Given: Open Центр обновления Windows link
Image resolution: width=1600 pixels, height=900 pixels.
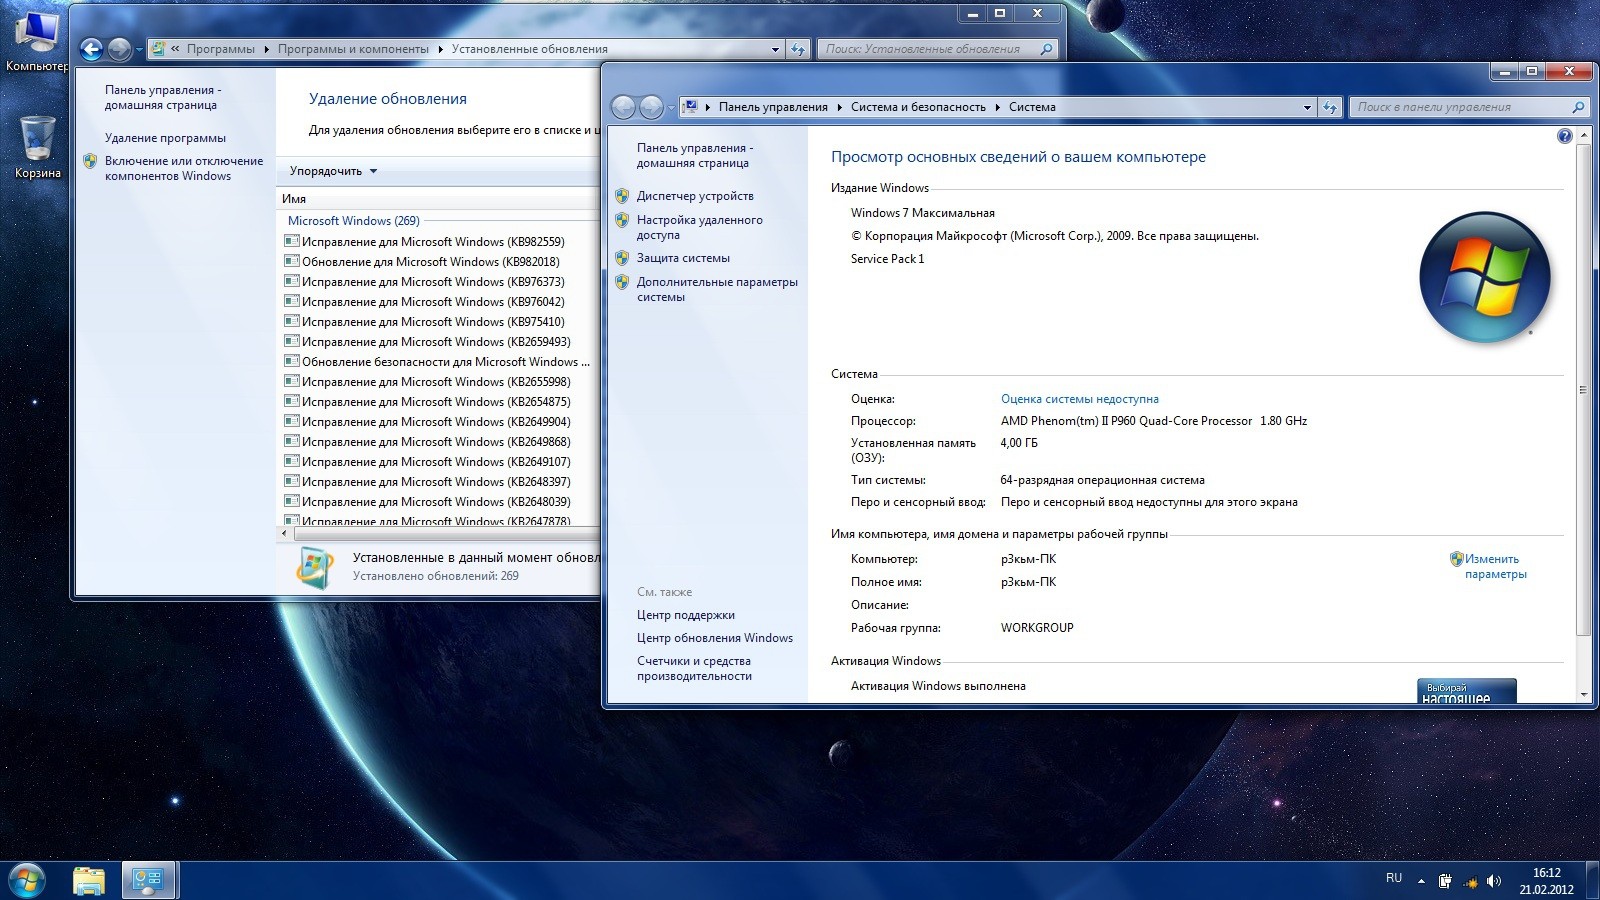Looking at the screenshot, I should pos(714,638).
